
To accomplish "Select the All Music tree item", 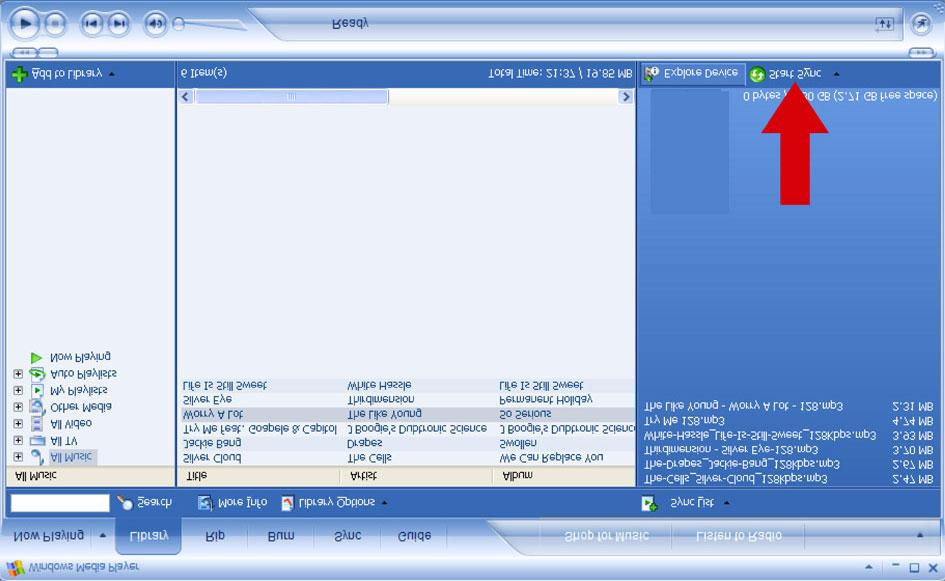I will coord(71,457).
